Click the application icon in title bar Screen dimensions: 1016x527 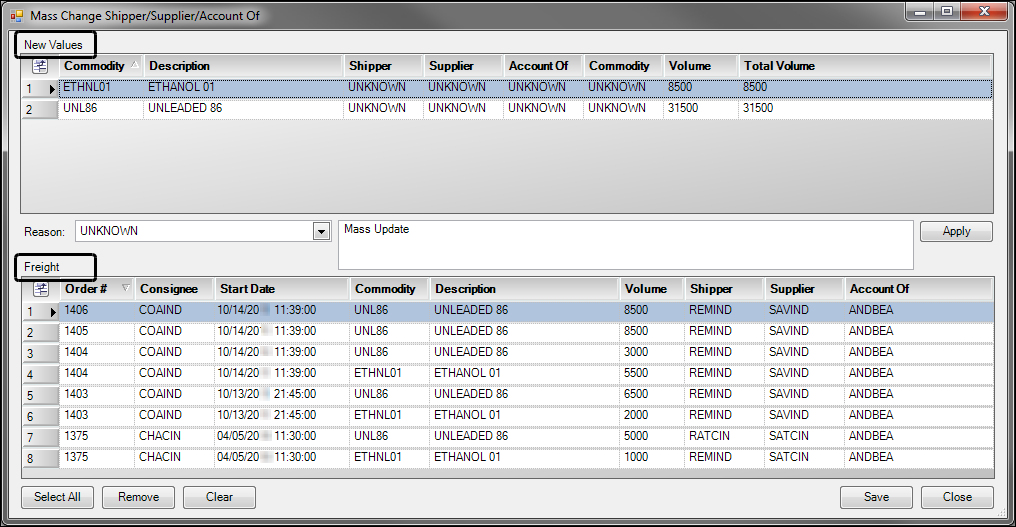16,15
